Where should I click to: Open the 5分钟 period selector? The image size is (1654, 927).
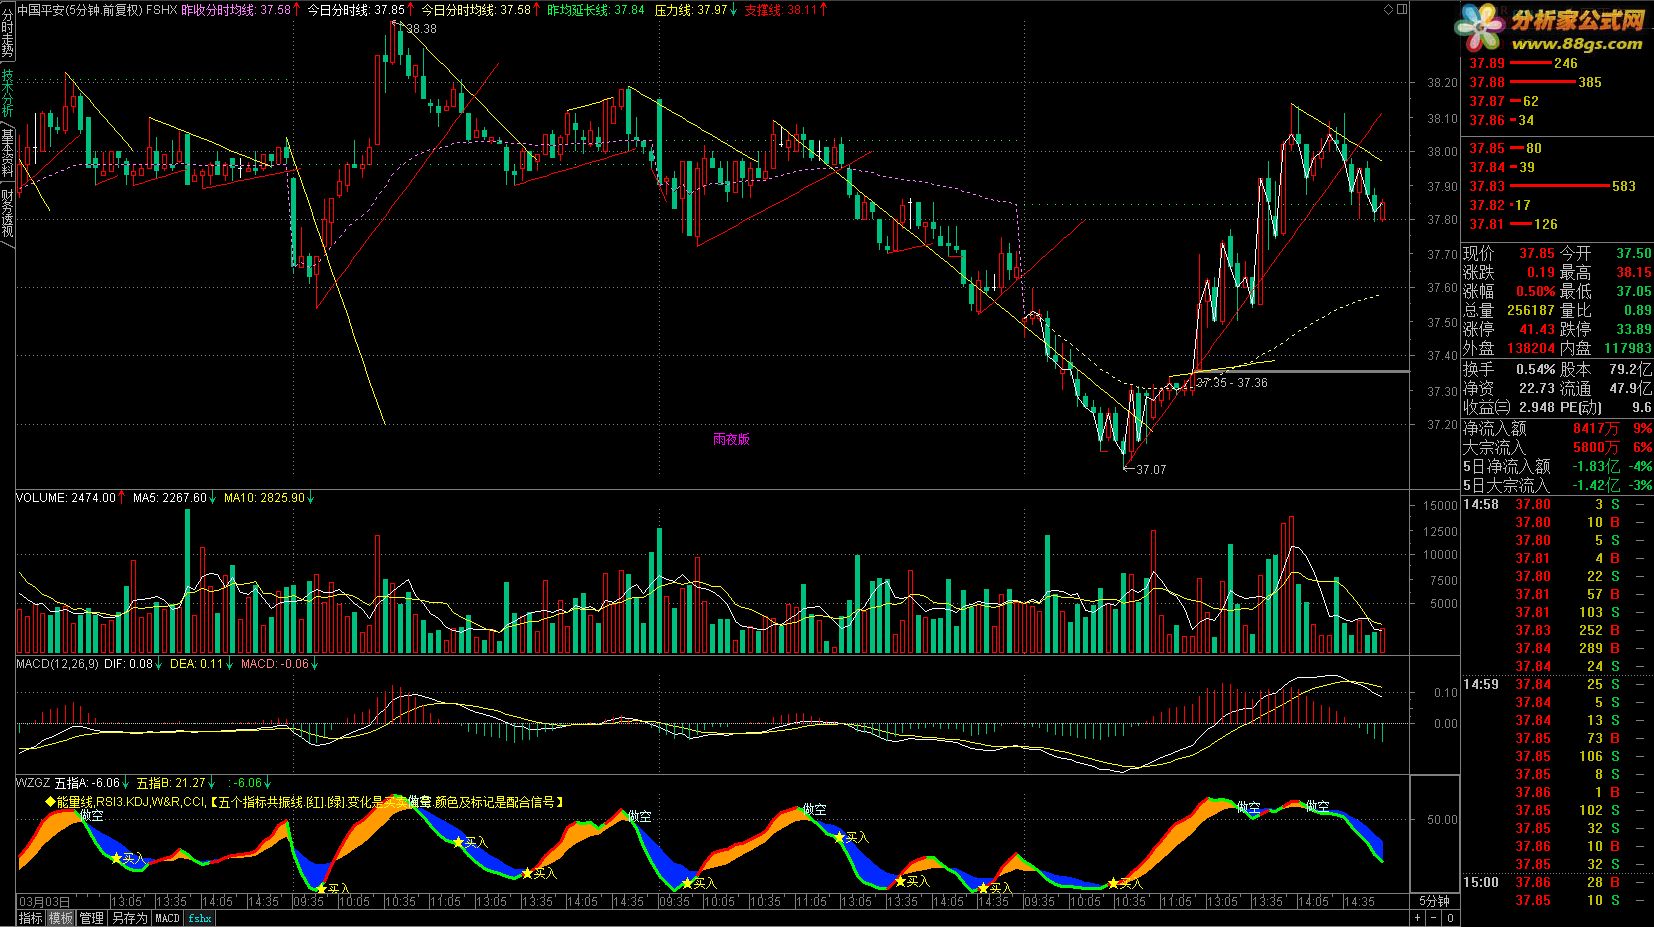[1434, 900]
